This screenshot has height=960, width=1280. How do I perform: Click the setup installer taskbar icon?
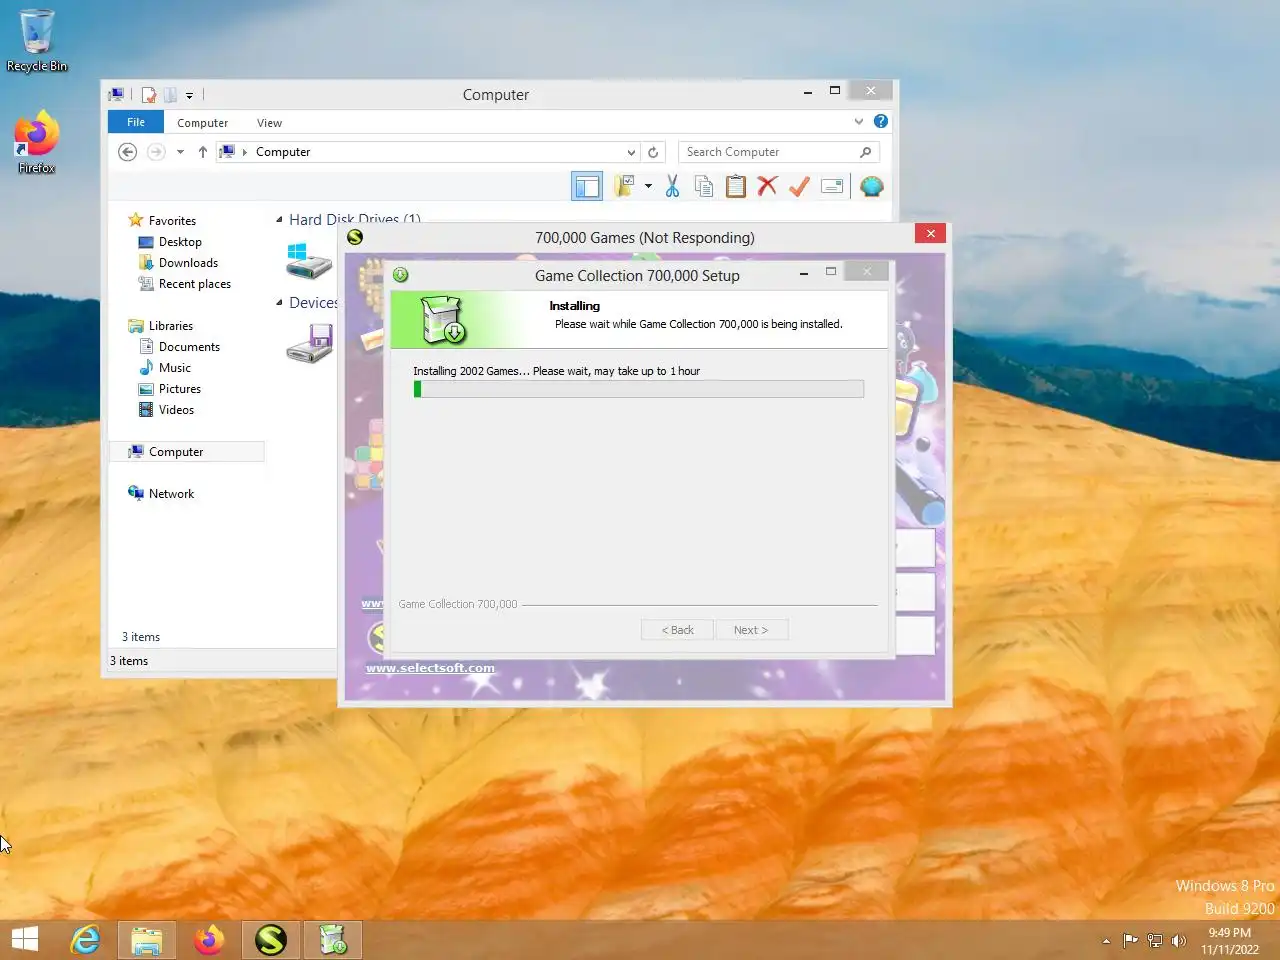point(333,940)
